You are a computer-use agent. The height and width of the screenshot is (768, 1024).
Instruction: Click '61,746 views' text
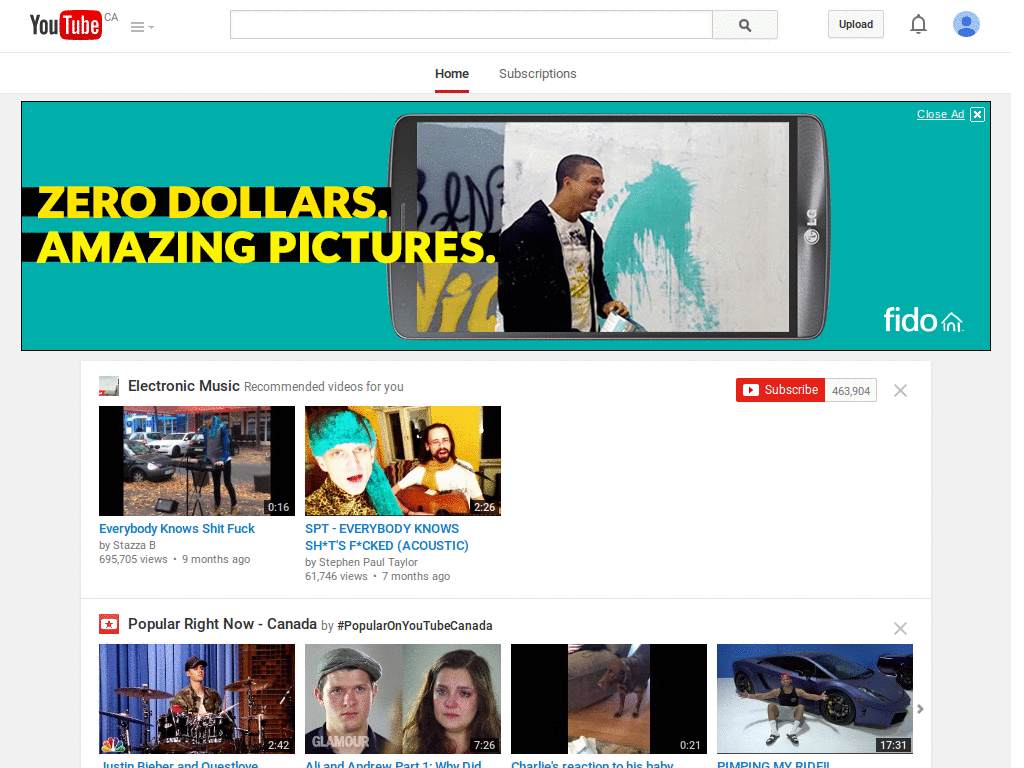pos(336,577)
